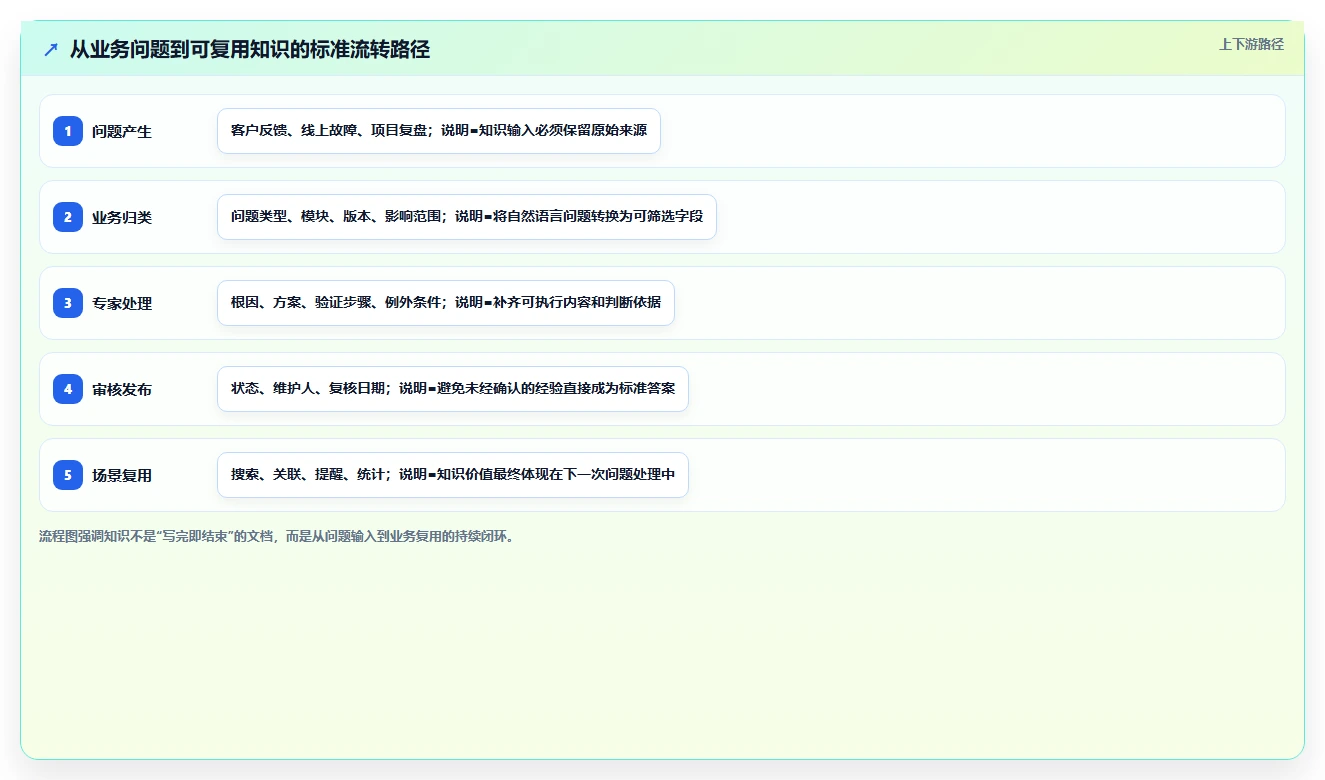Select the 专家处理 step label
1325x780 pixels.
[122, 303]
